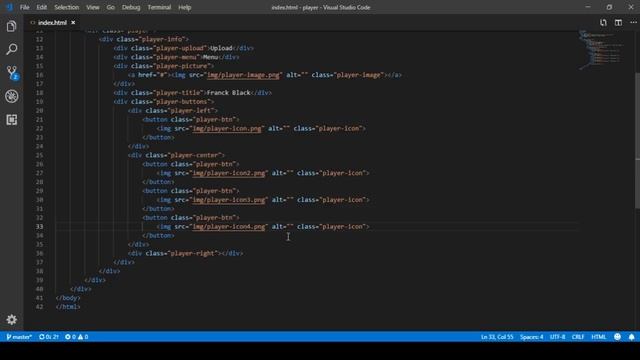640x360 pixels.
Task: Click the feedback smiley icon
Action: [618, 337]
